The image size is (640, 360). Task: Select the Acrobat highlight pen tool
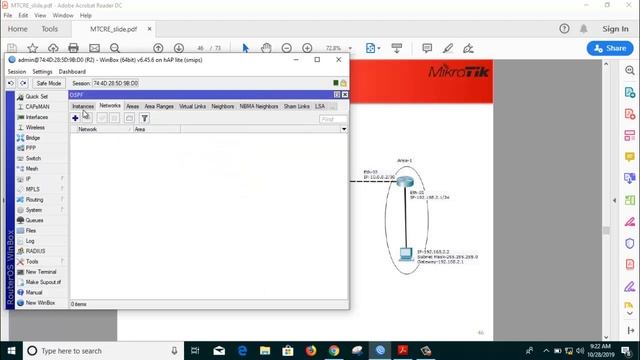click(x=448, y=48)
